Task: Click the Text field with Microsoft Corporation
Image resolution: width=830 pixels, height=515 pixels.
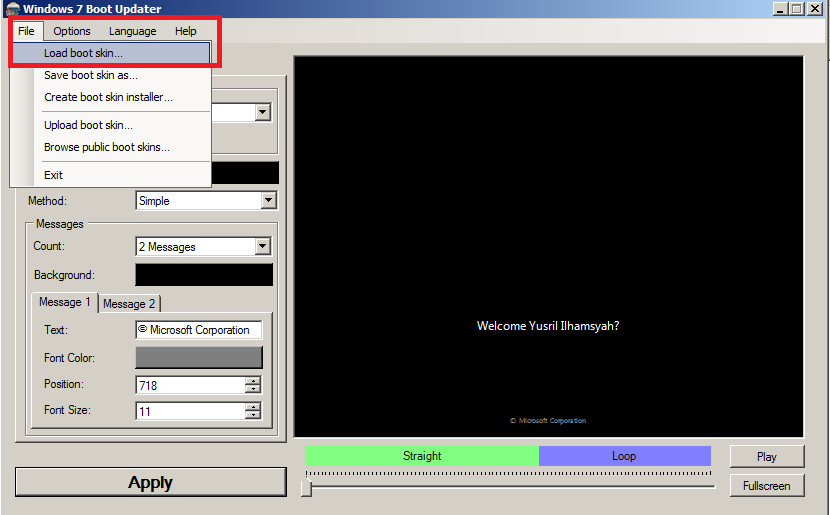Action: click(x=199, y=330)
